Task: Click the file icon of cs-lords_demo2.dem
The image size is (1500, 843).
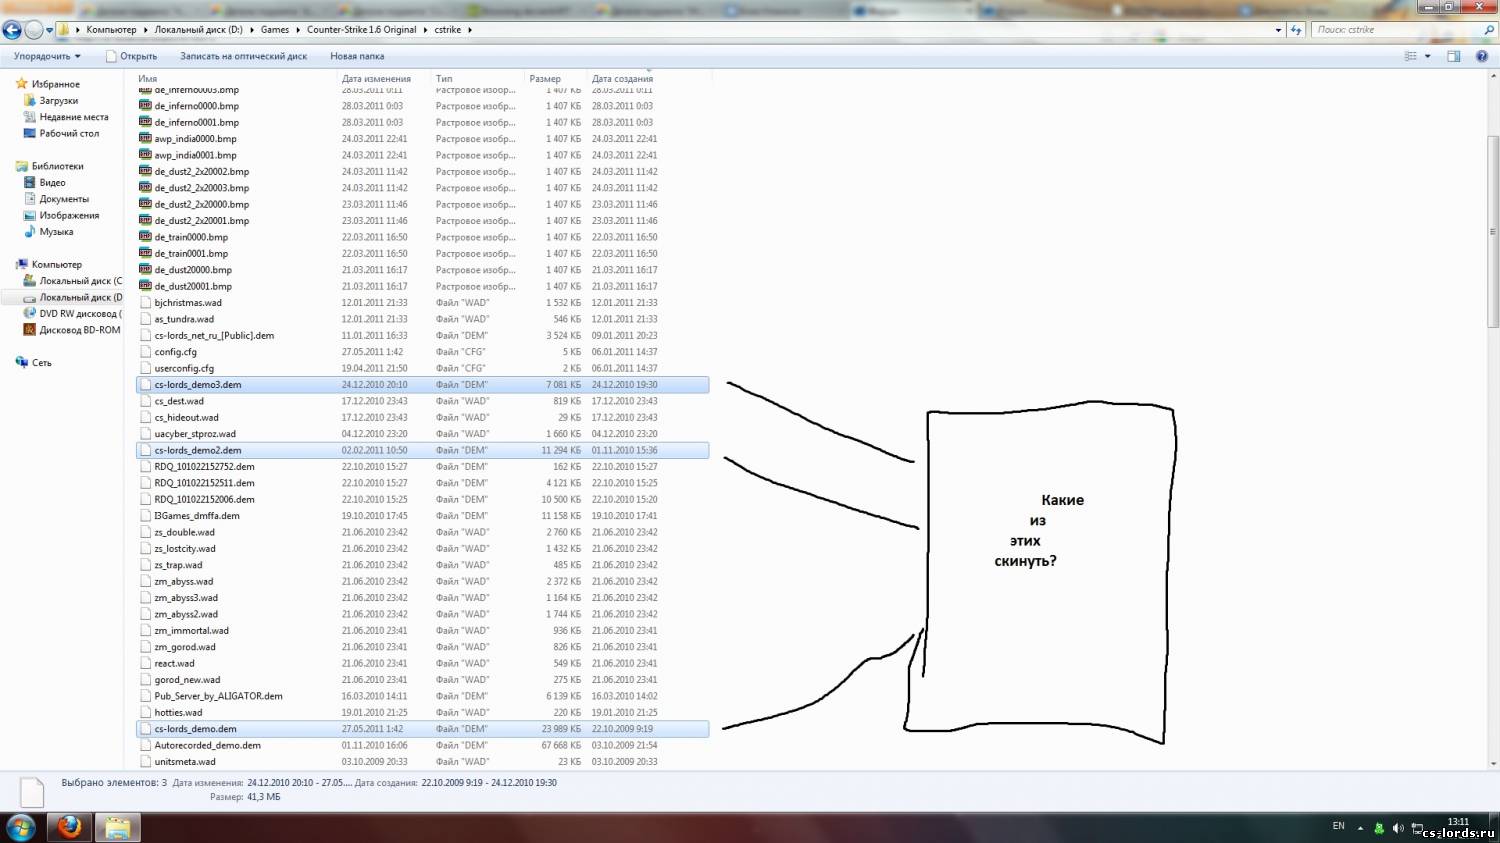Action: pyautogui.click(x=145, y=450)
